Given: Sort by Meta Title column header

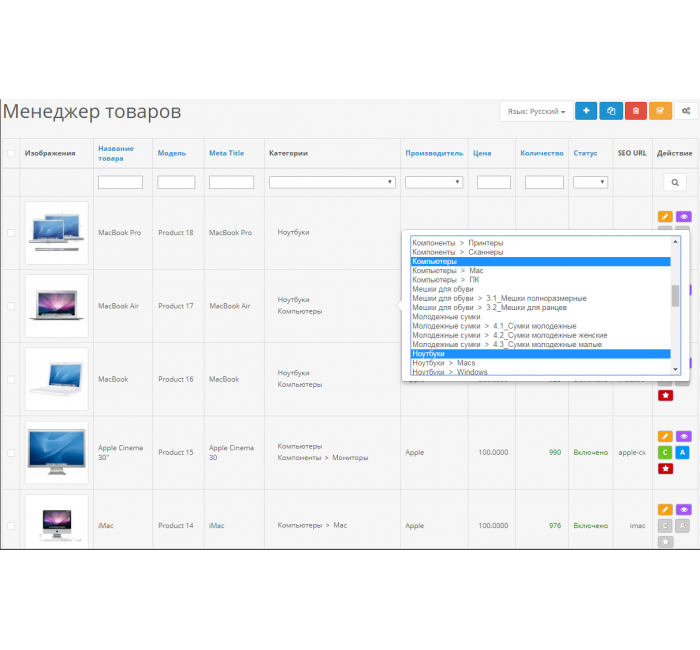Looking at the screenshot, I should [226, 153].
